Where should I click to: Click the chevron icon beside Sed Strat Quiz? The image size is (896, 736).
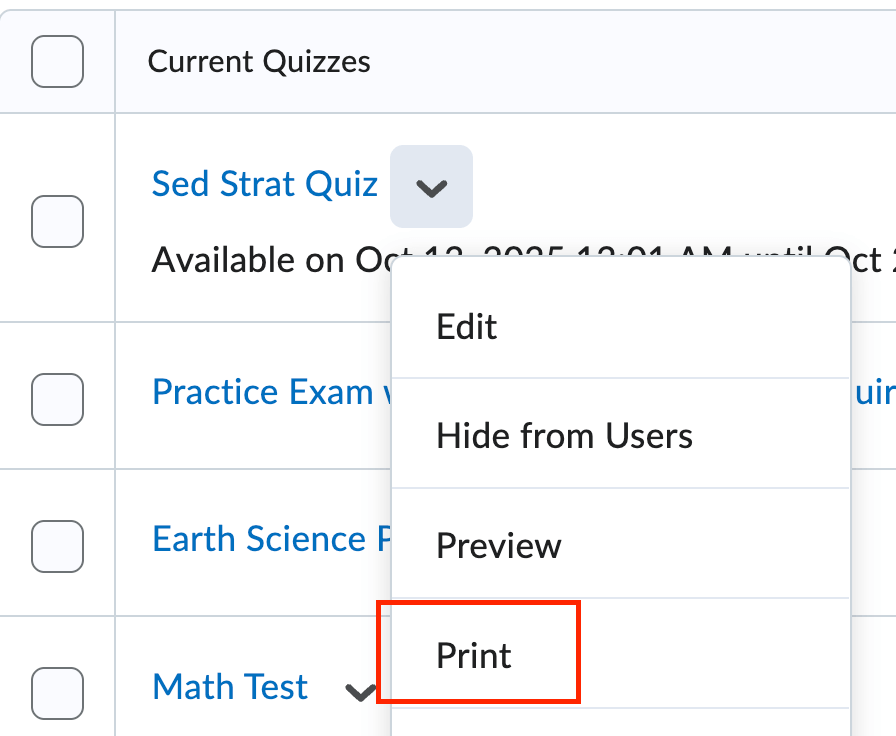coord(431,186)
